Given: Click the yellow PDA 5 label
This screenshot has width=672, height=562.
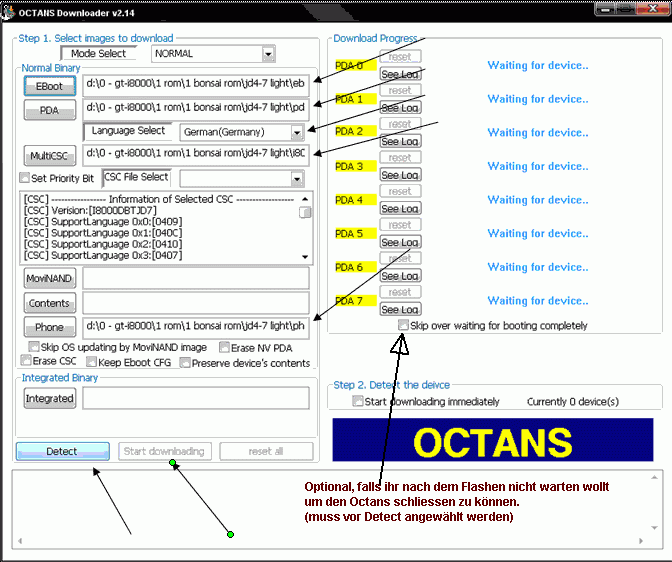Looking at the screenshot, I should [x=356, y=234].
